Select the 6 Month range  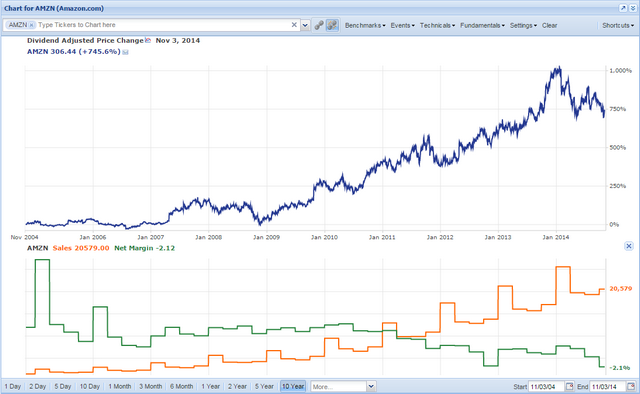point(182,386)
